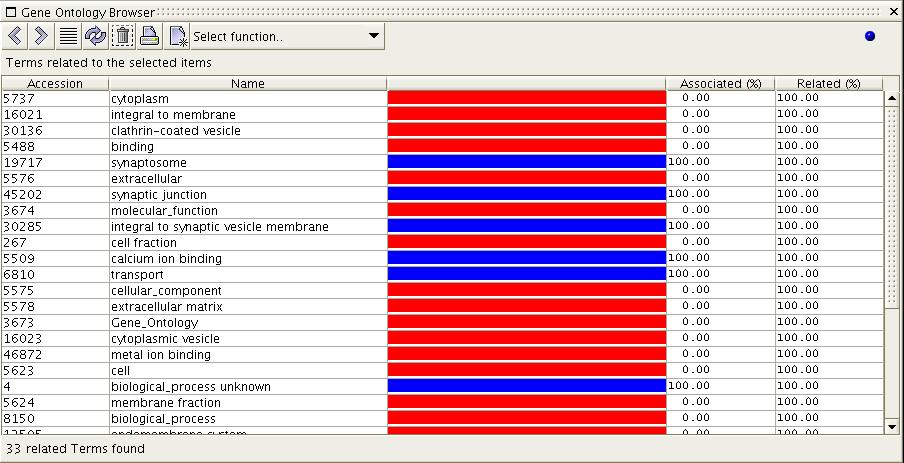The height and width of the screenshot is (463, 904).
Task: Click the blue bar for synaptosome
Action: [x=526, y=163]
